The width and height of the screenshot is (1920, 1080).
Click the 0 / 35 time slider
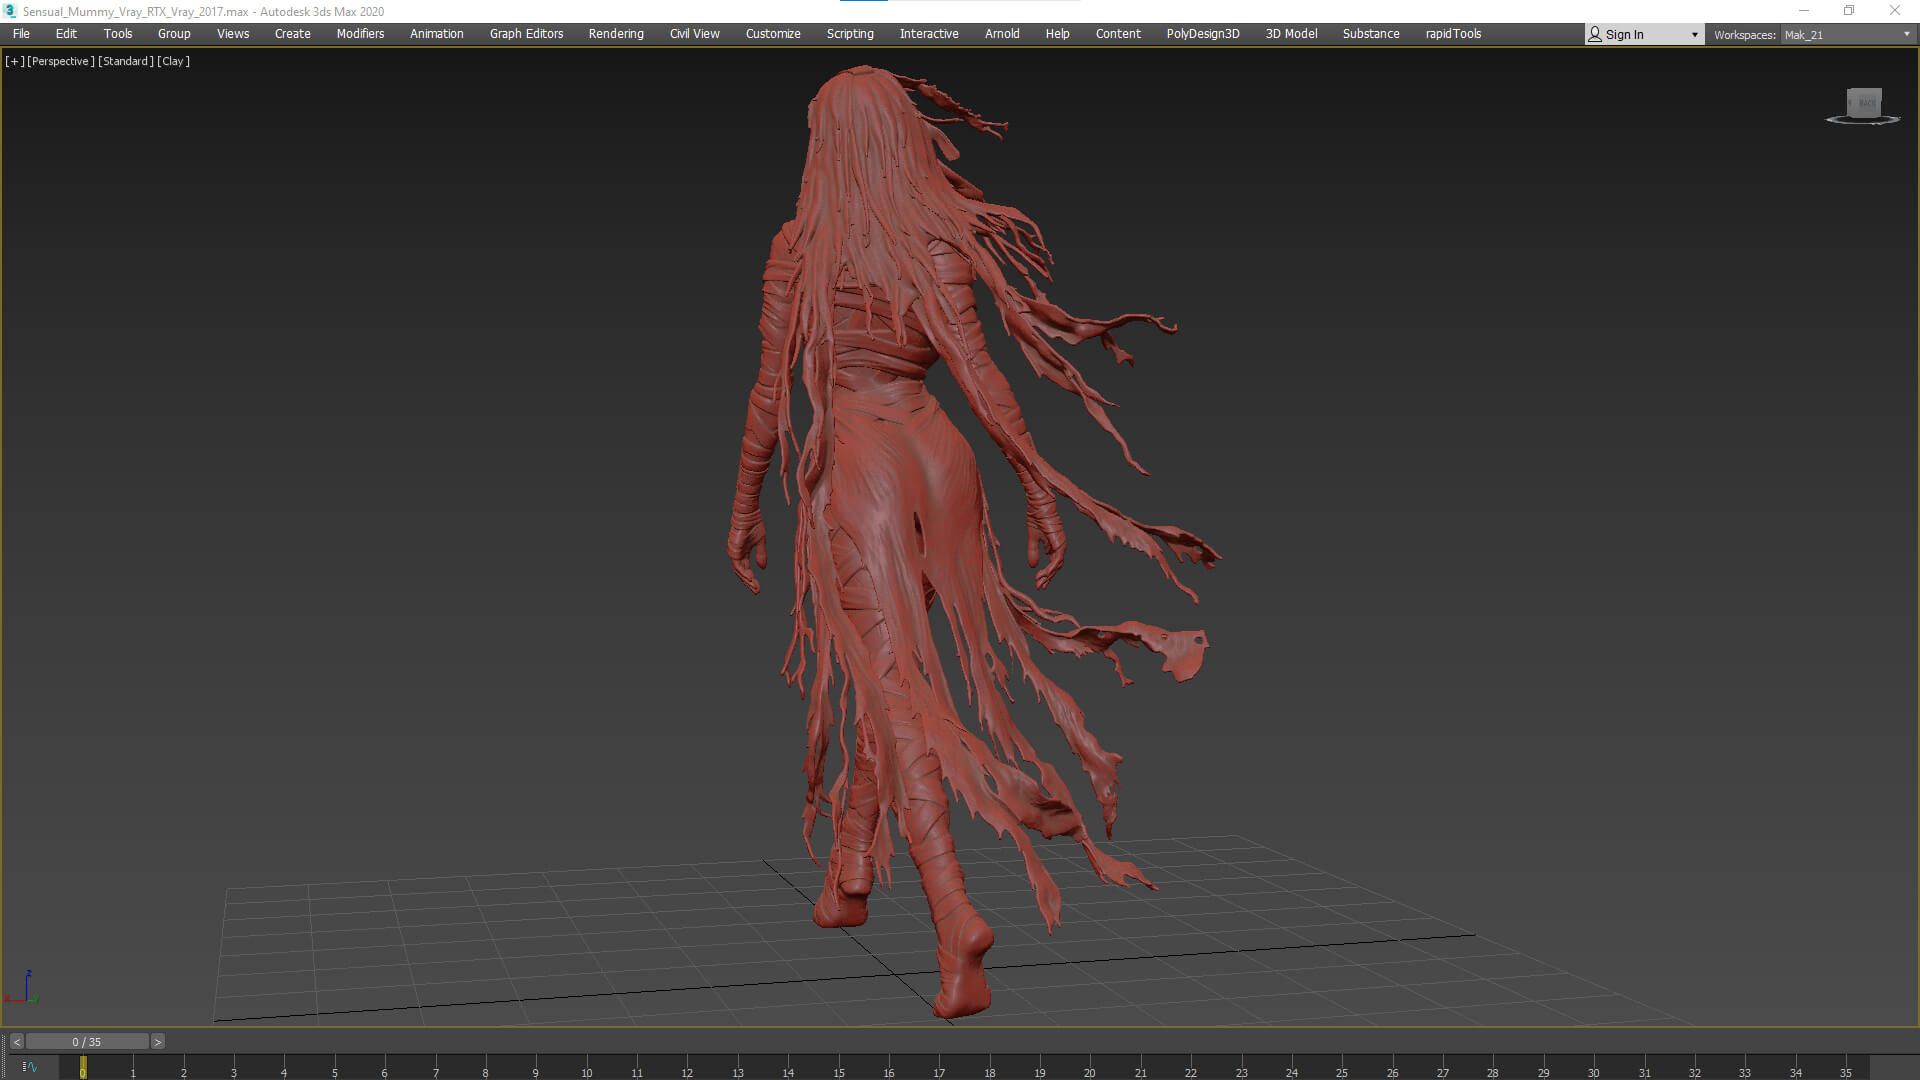[87, 1042]
